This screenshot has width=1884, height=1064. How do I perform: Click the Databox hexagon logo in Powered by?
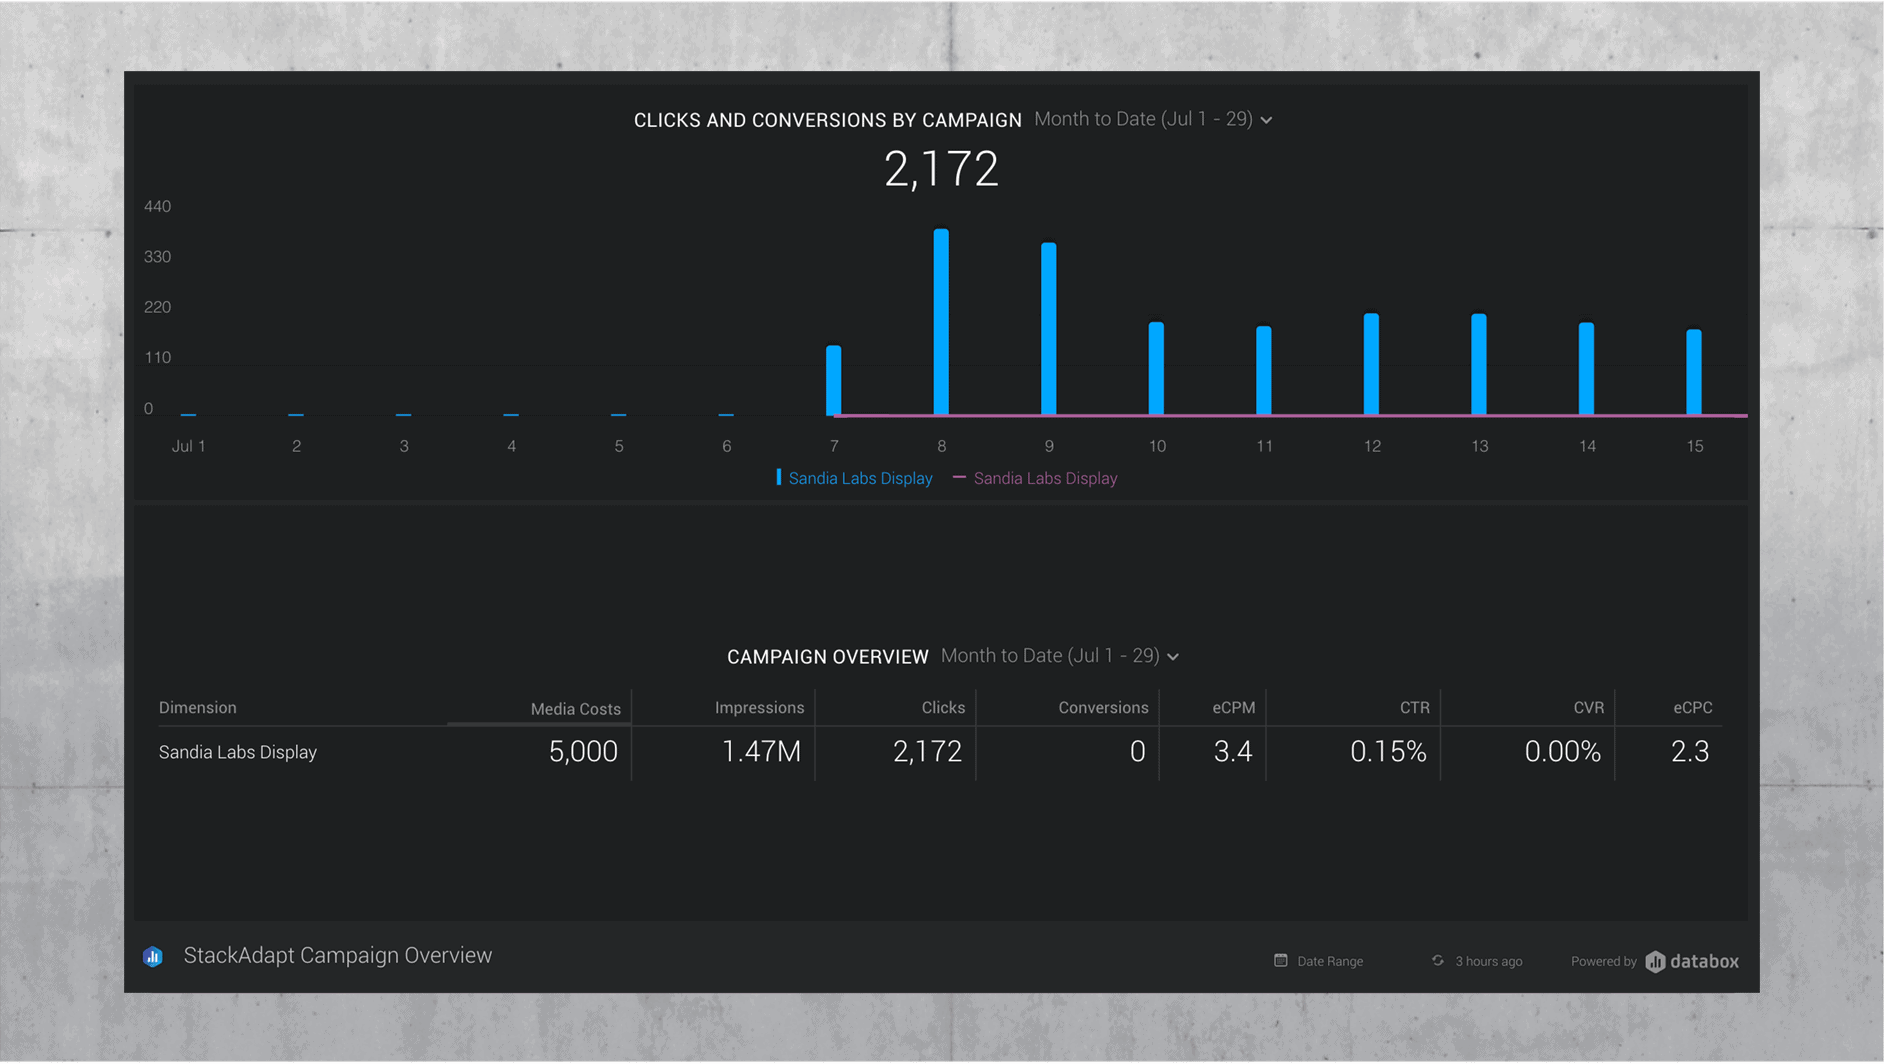[1656, 961]
